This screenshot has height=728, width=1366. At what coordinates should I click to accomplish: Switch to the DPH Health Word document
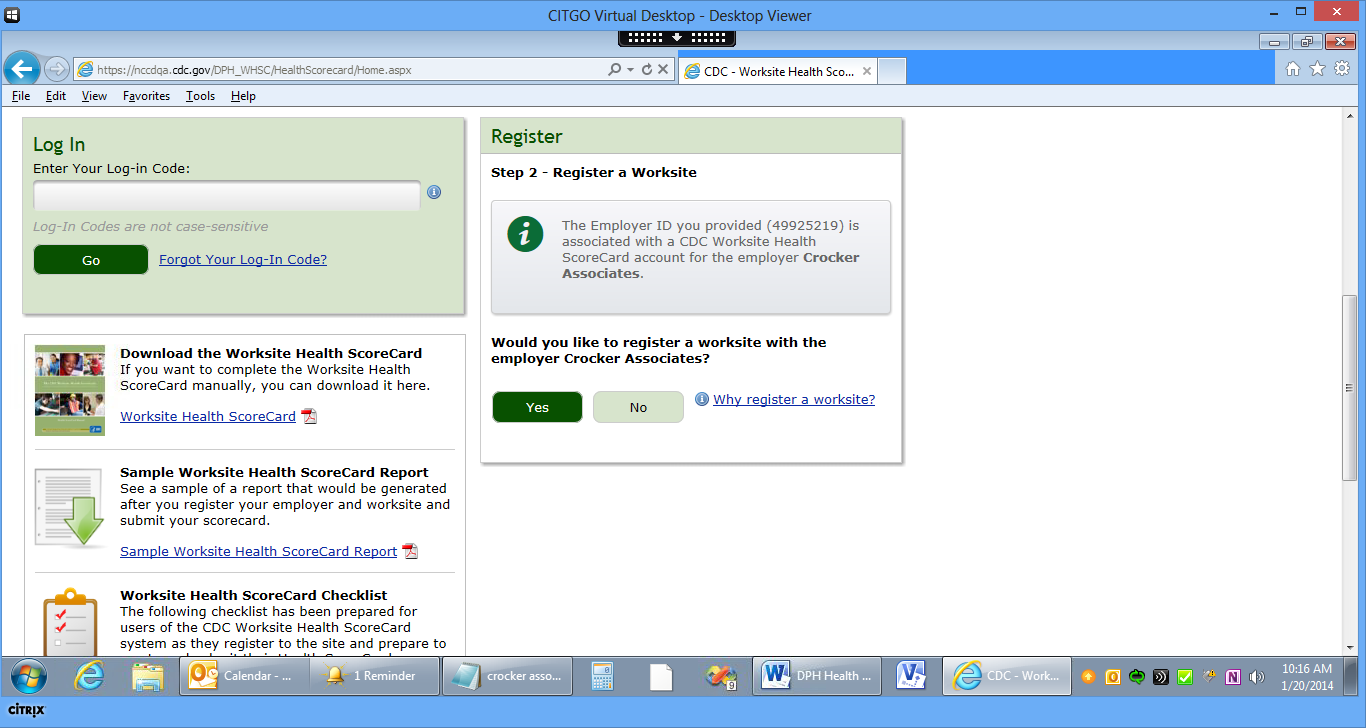click(x=818, y=676)
